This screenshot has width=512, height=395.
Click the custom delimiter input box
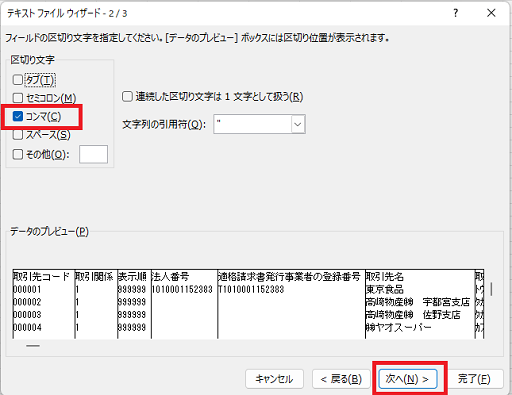click(93, 154)
